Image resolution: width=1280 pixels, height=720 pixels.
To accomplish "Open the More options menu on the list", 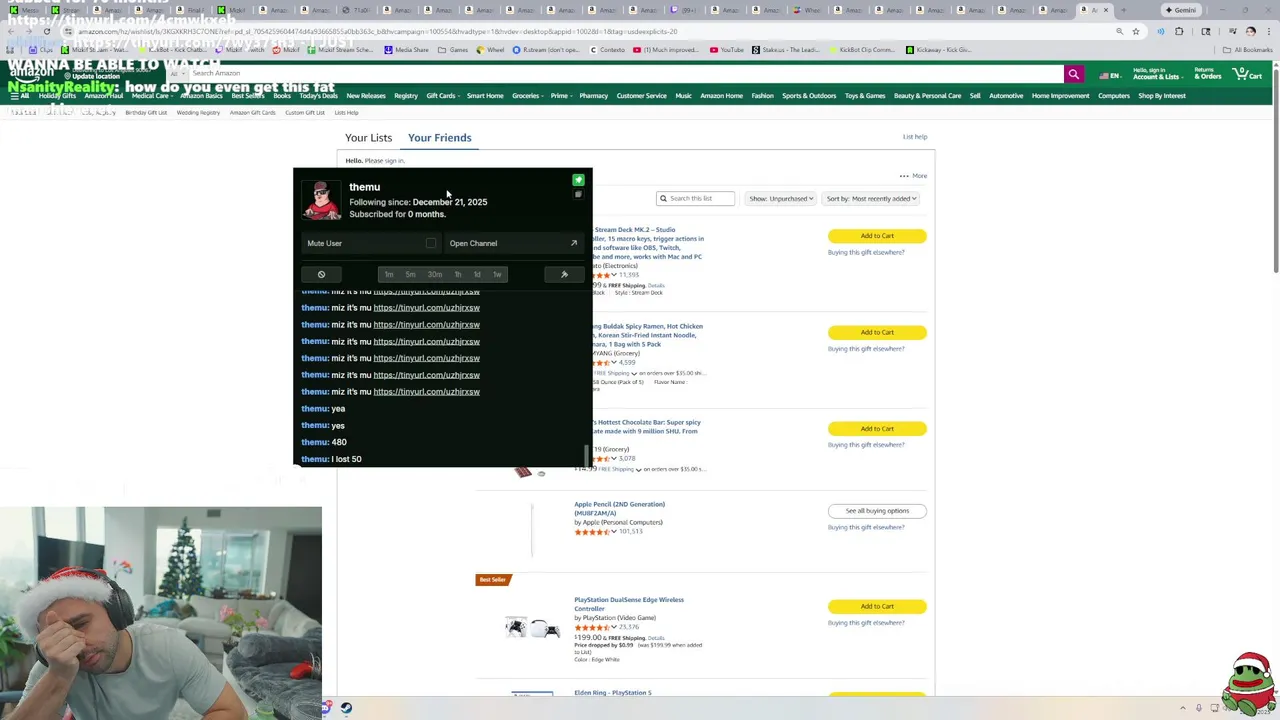I will click(x=913, y=176).
